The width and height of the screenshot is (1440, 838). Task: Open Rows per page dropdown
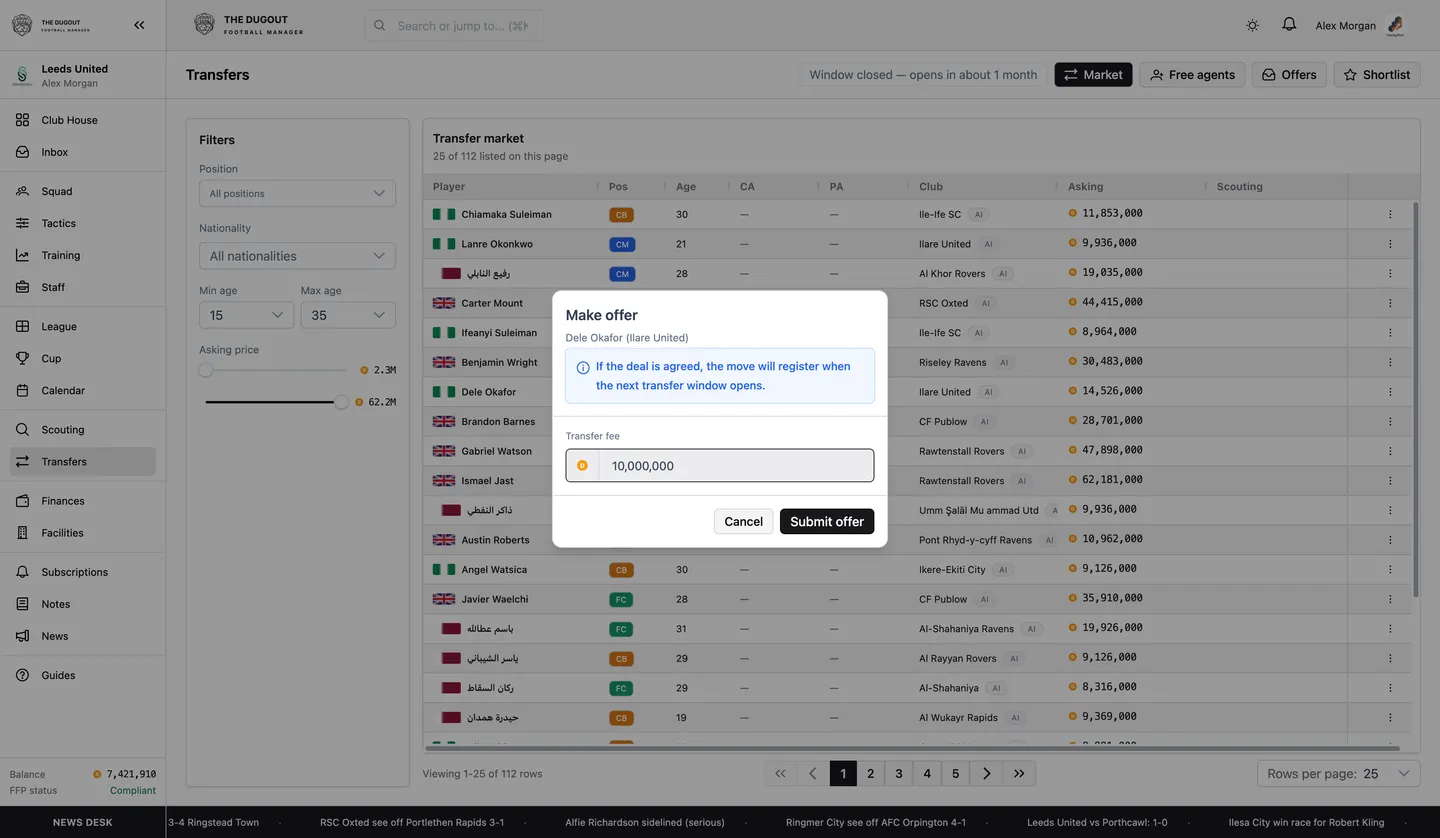pos(1338,774)
